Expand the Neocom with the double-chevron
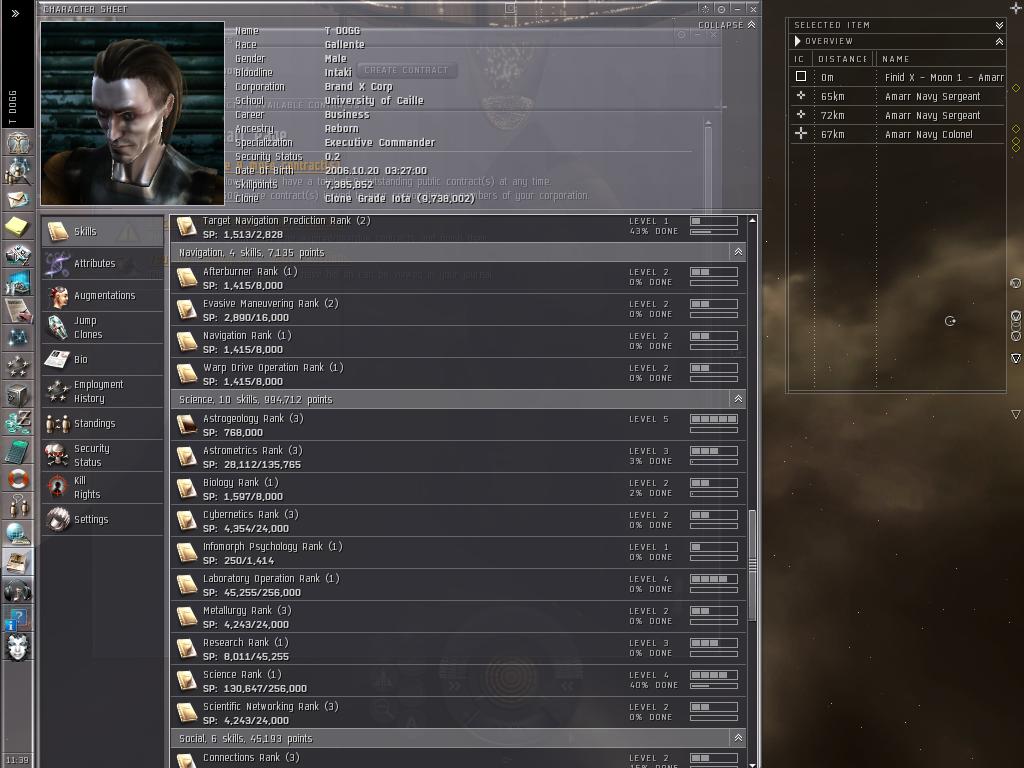The image size is (1024, 768). pos(16,13)
